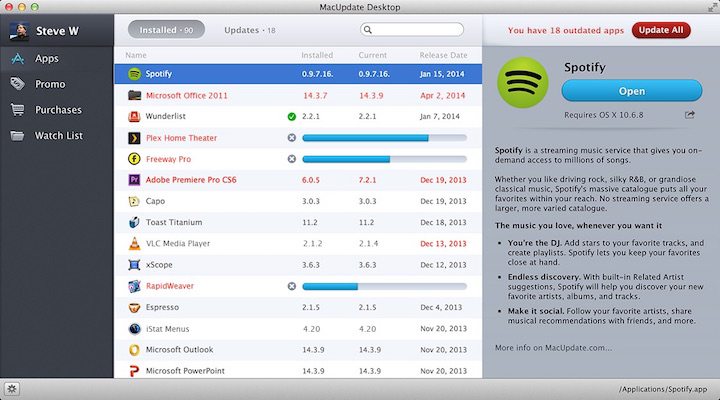
Task: Select the Toast Titanium name
Action: [174, 222]
